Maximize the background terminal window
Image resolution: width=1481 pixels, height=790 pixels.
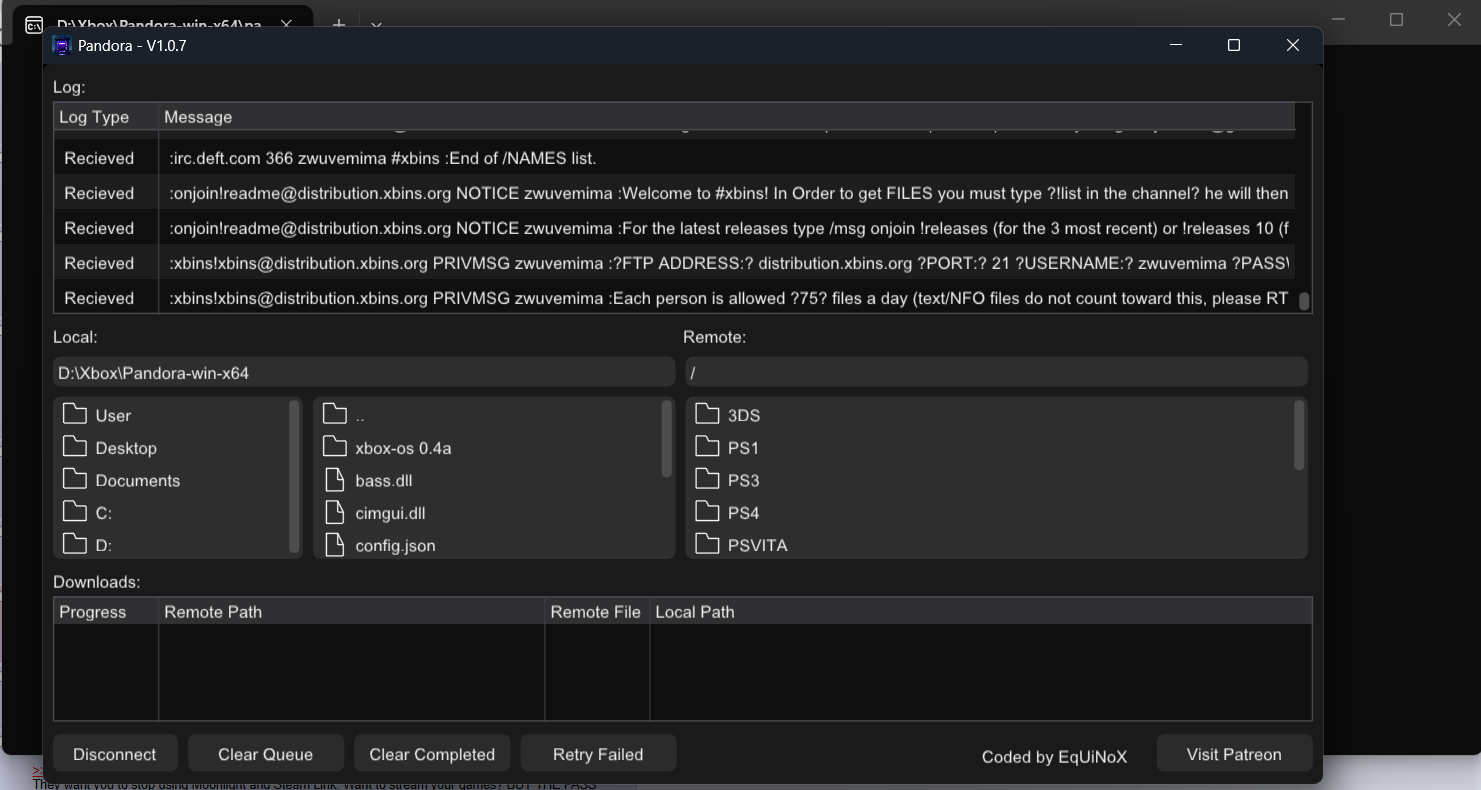point(1397,19)
